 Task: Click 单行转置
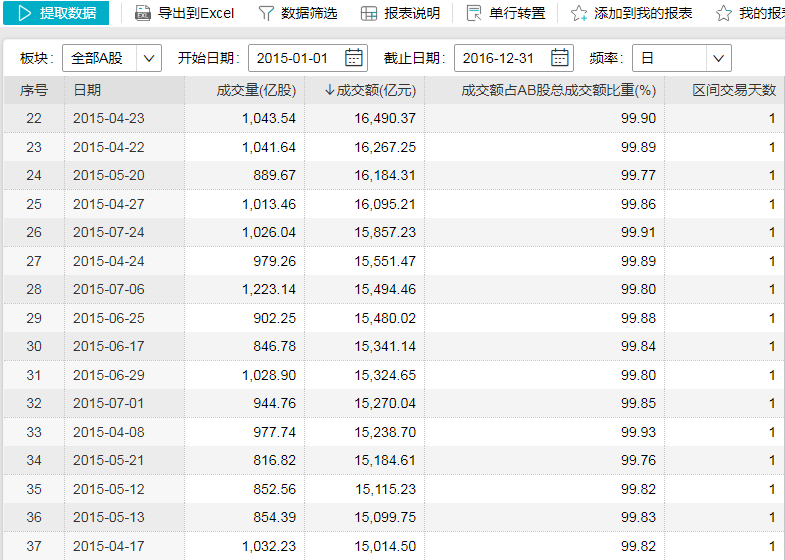pos(506,13)
